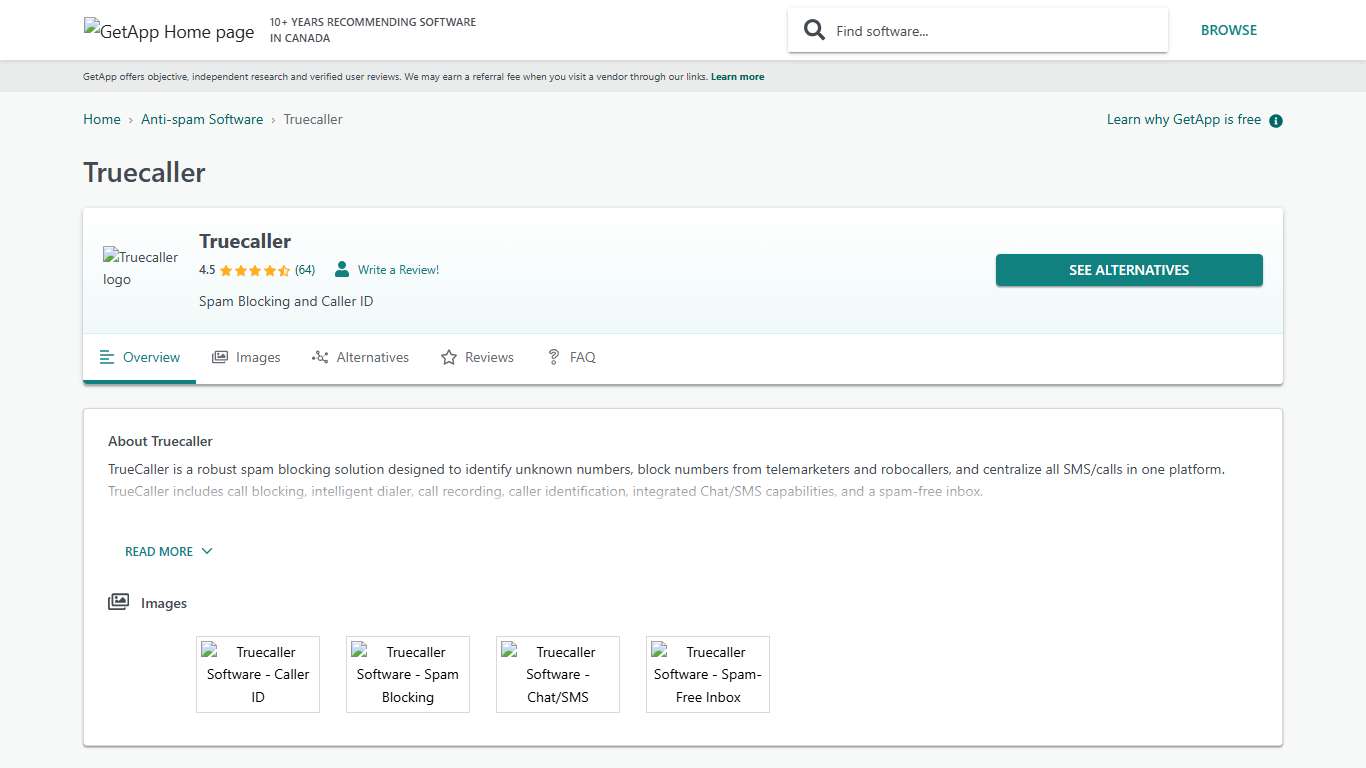
Task: Click the person icon beside Write a Review
Action: coord(342,270)
